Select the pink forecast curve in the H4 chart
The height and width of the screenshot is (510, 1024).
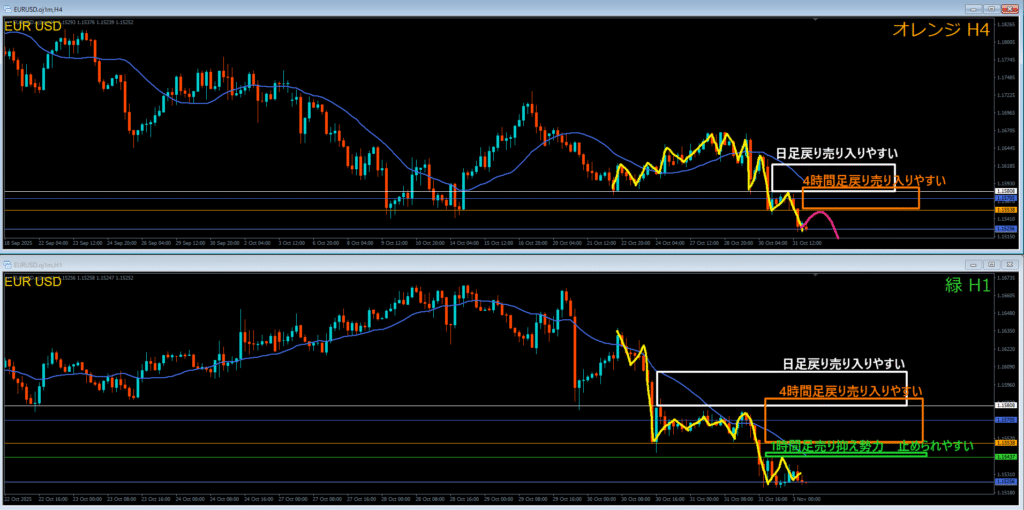(x=820, y=214)
